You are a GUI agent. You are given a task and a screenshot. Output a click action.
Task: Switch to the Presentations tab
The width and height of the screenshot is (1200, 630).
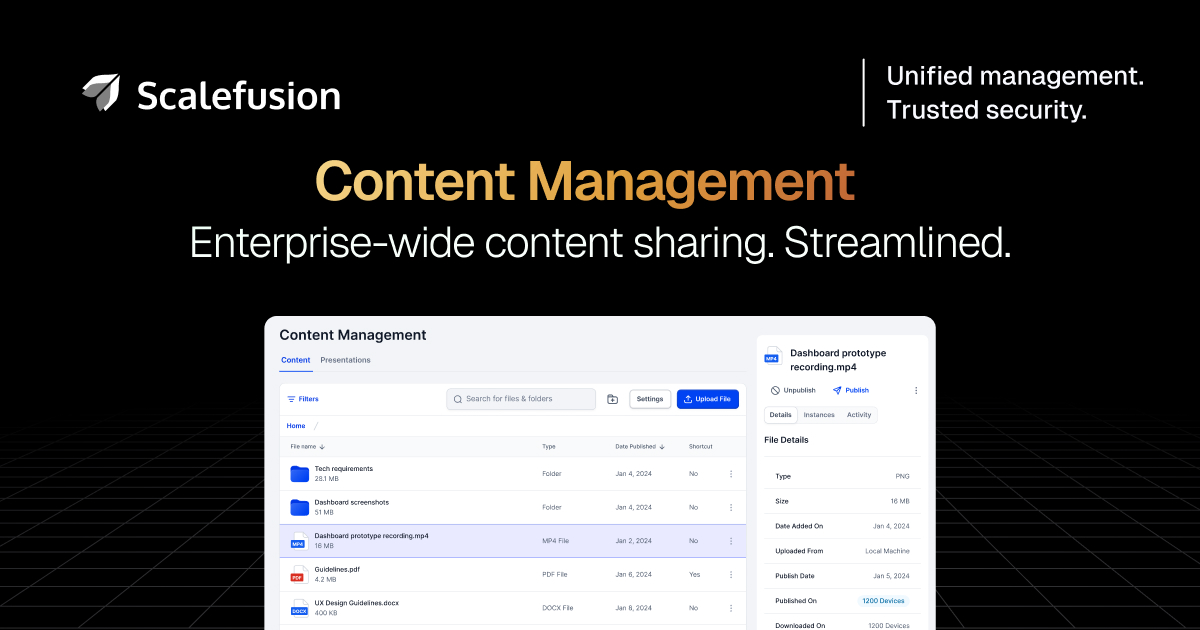point(345,360)
